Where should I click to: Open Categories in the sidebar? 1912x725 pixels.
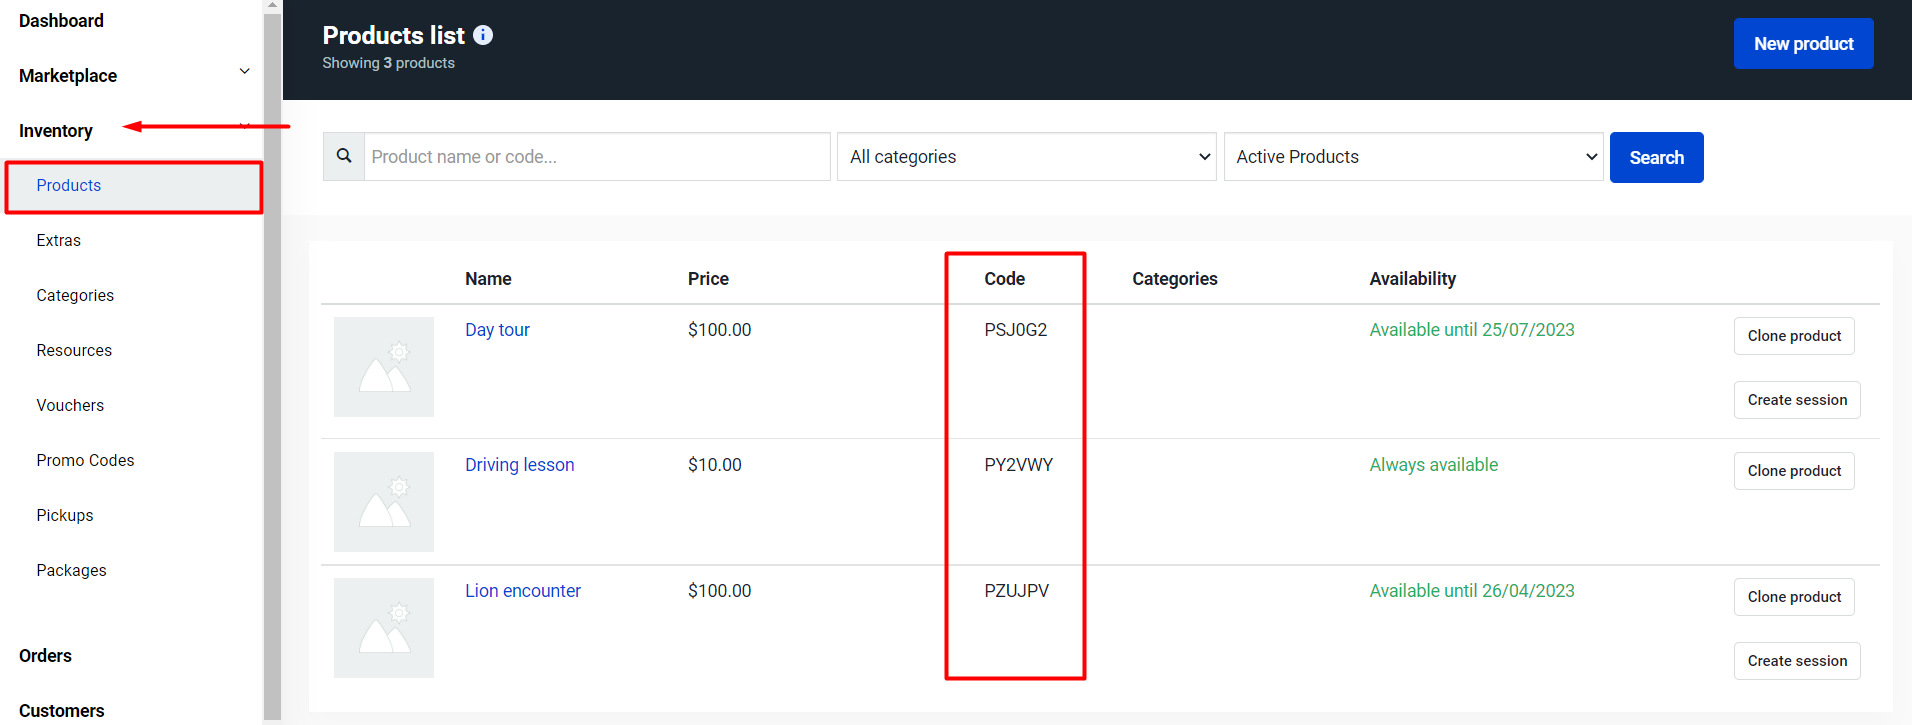coord(75,296)
